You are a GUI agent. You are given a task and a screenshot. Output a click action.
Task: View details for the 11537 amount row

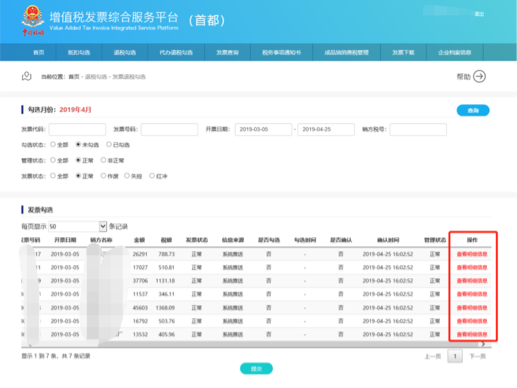coord(472,294)
